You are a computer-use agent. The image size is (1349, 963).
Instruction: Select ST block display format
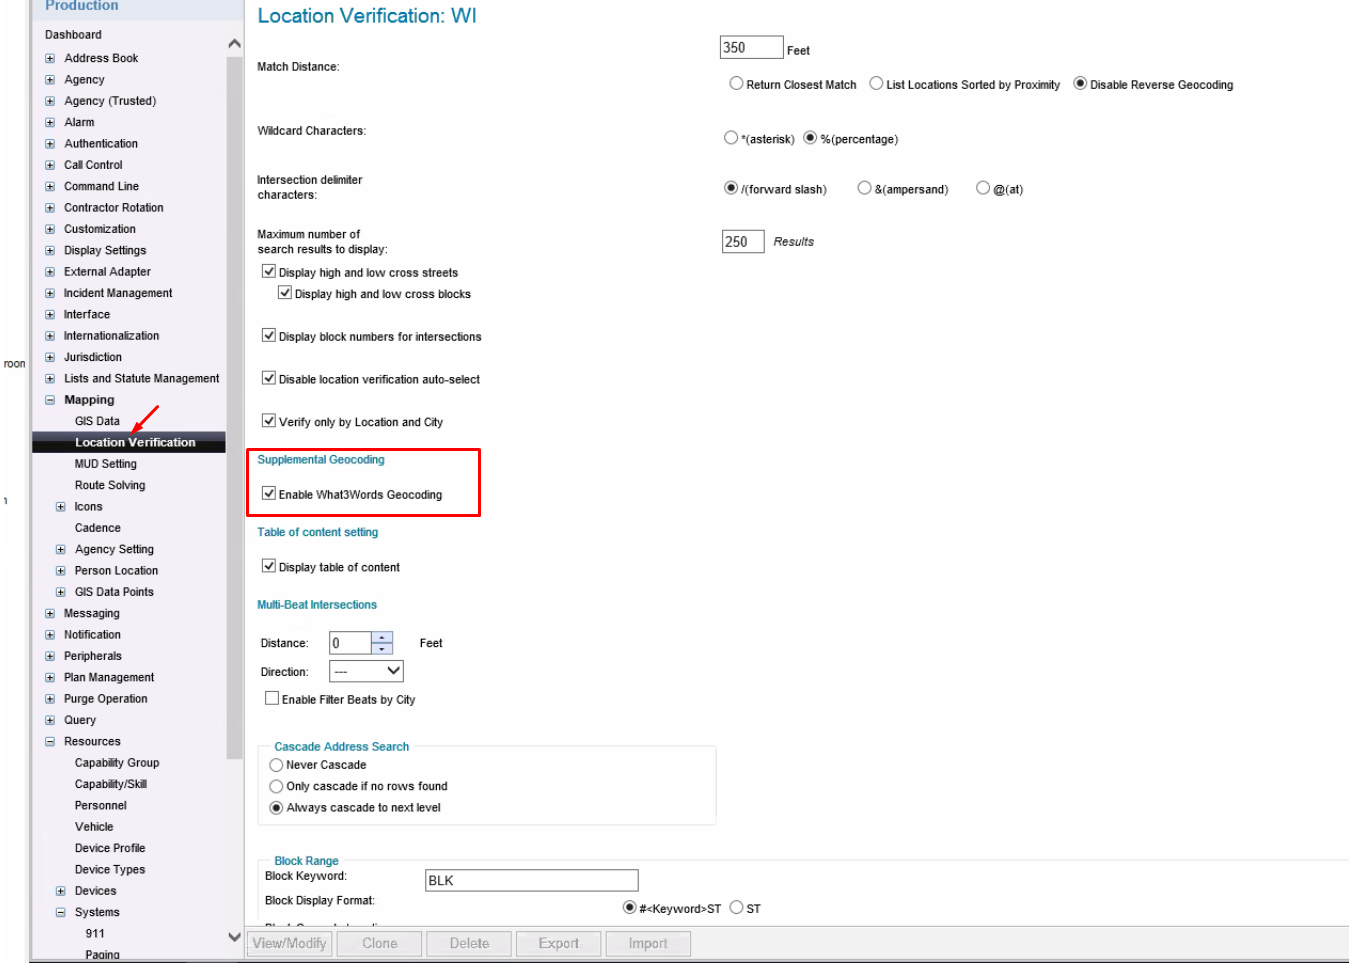pyautogui.click(x=736, y=908)
